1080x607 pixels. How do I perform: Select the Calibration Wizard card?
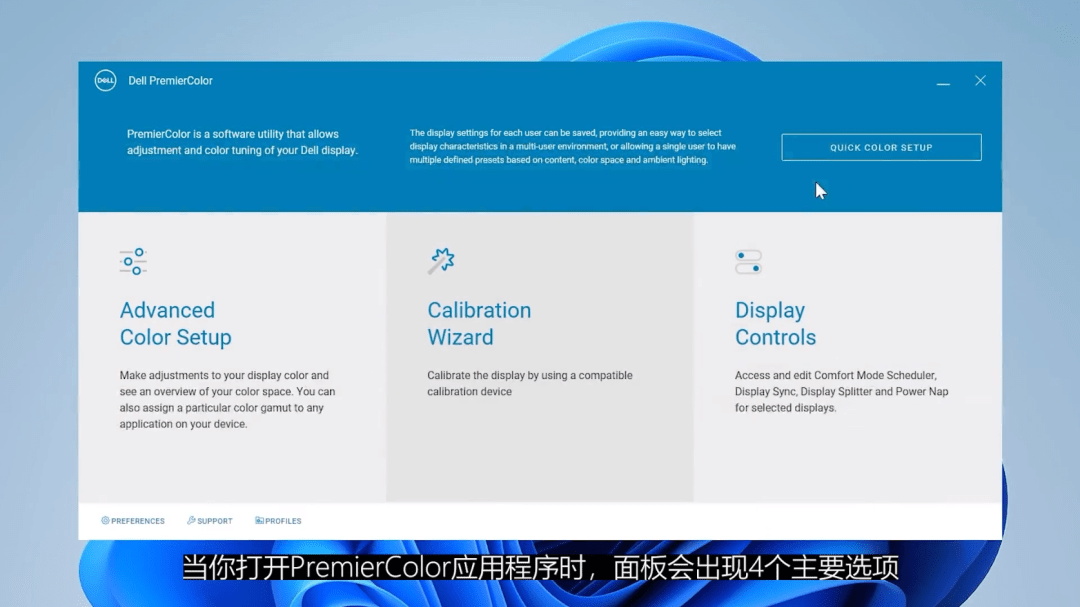click(x=539, y=355)
